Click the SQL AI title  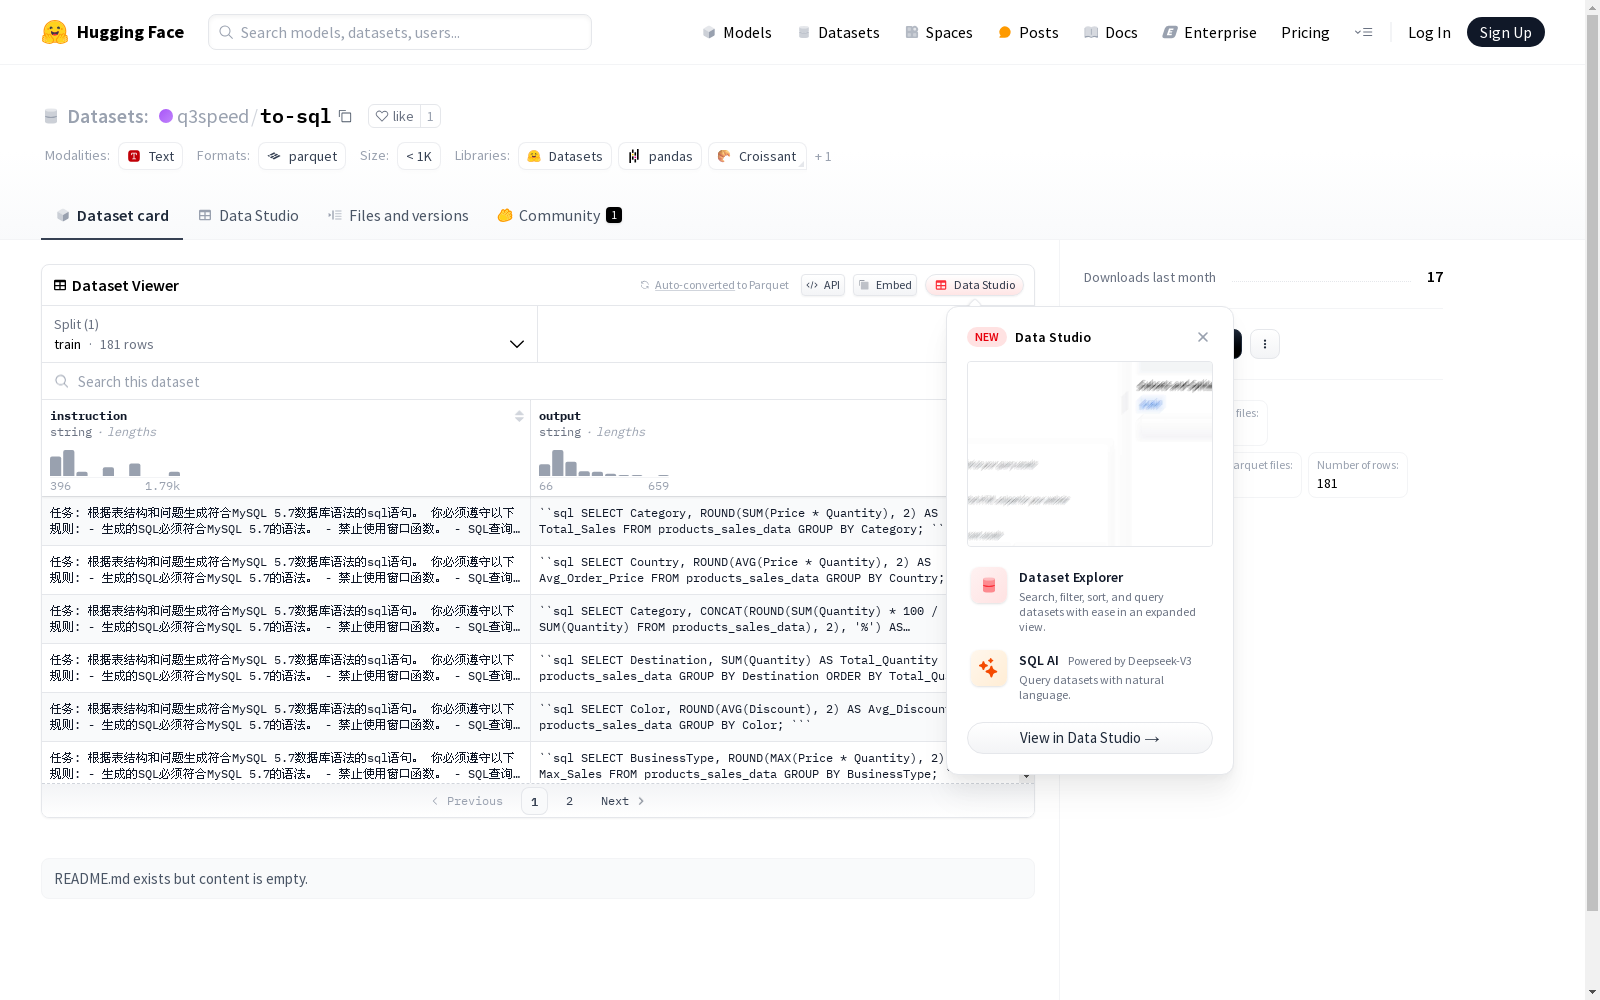(1039, 661)
